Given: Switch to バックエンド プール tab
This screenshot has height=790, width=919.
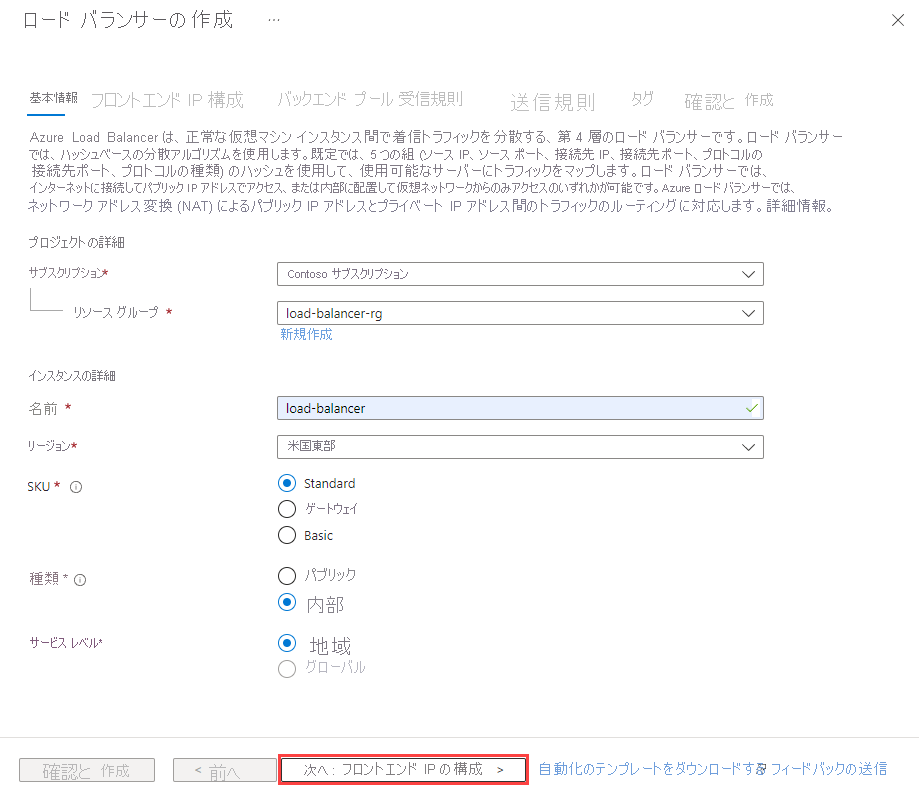Looking at the screenshot, I should (335, 99).
